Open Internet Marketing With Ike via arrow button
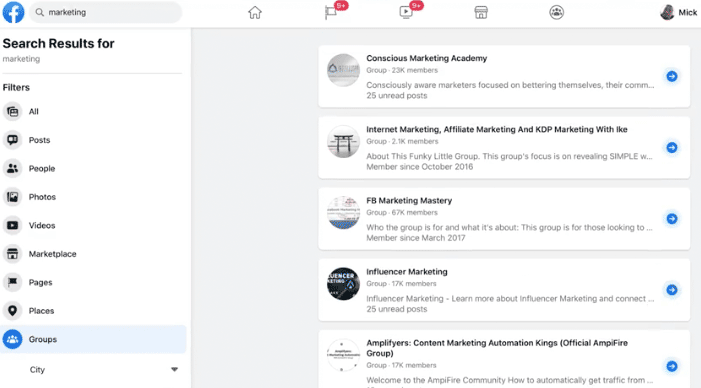Image resolution: width=701 pixels, height=388 pixels. (671, 148)
